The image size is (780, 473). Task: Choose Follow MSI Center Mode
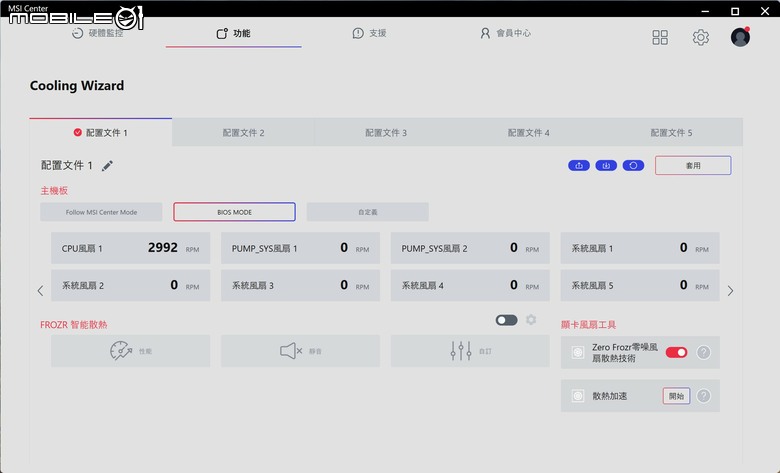pyautogui.click(x=101, y=212)
